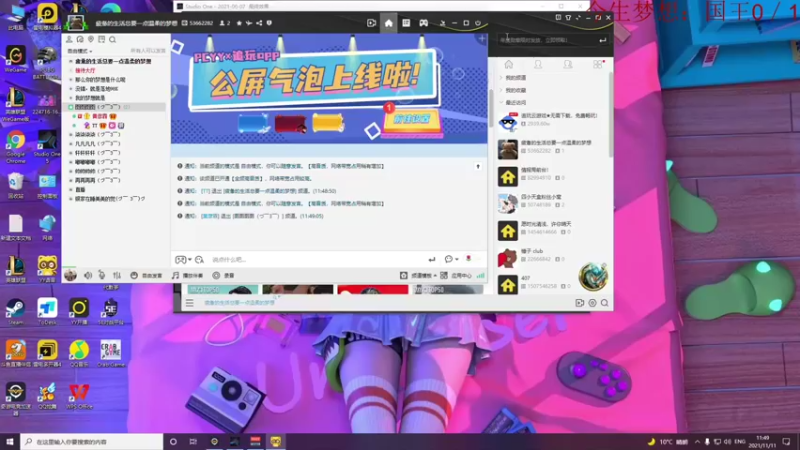The height and width of the screenshot is (450, 800).
Task: Click the user avatar in bottom control bar
Action: click(x=70, y=275)
